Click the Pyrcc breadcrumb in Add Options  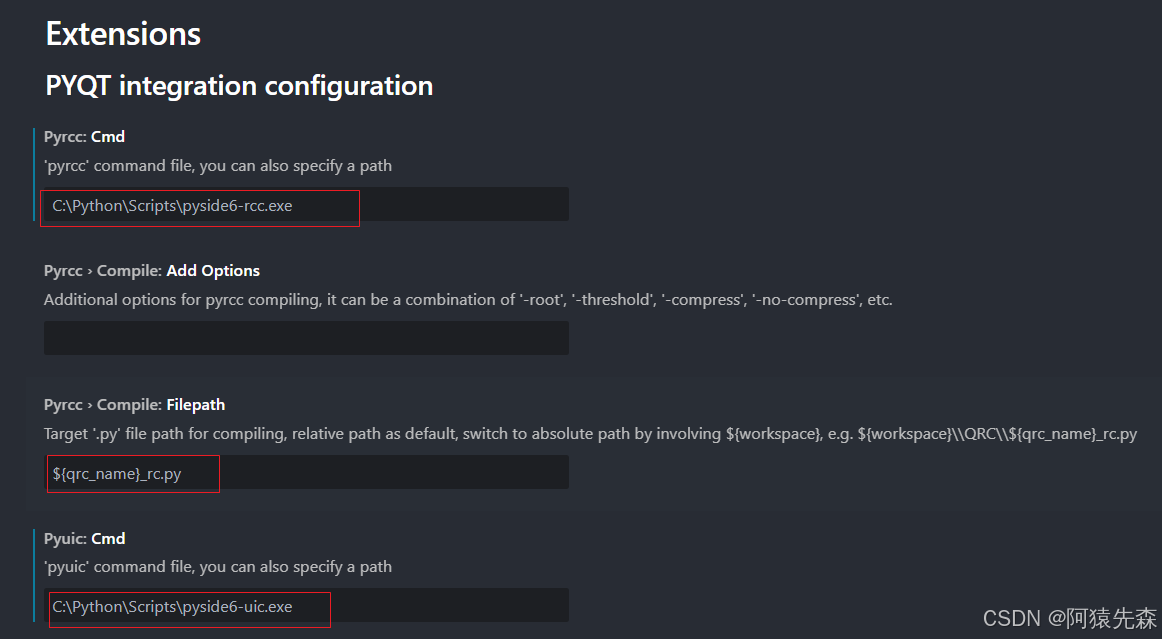pyautogui.click(x=62, y=270)
